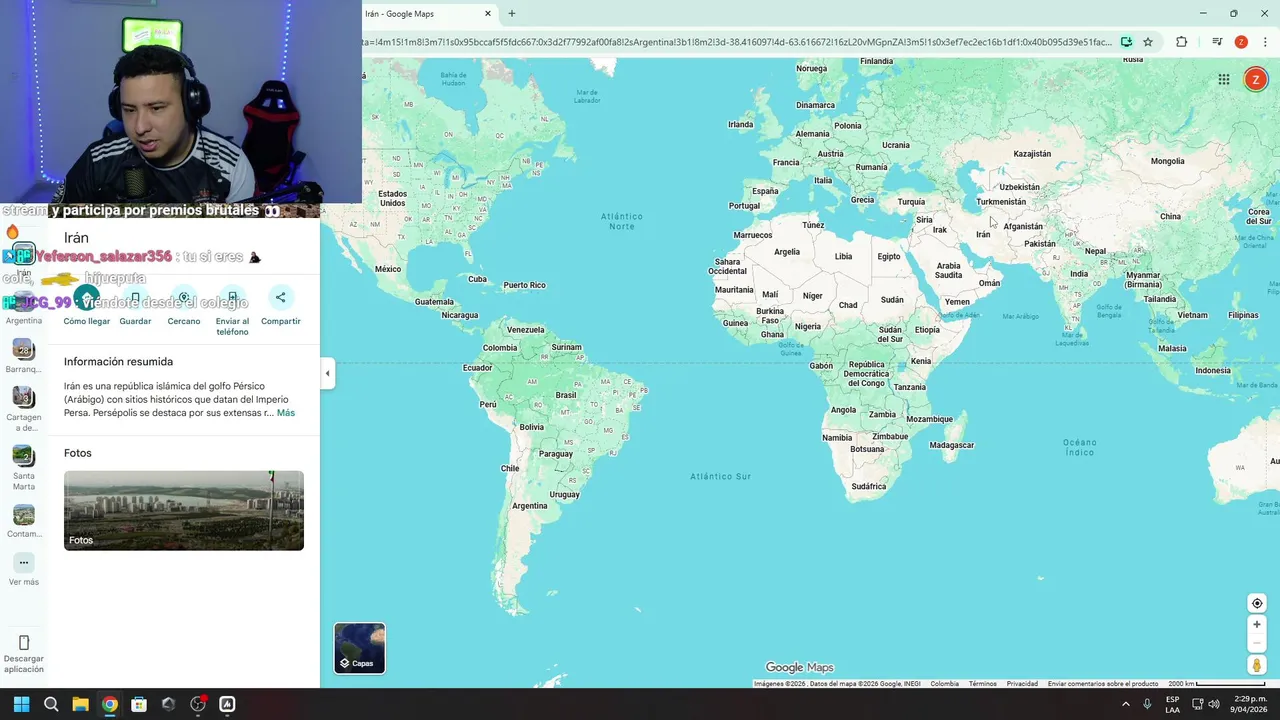The image size is (1280, 720).
Task: Click the Colombia link in map footer
Action: click(x=944, y=684)
